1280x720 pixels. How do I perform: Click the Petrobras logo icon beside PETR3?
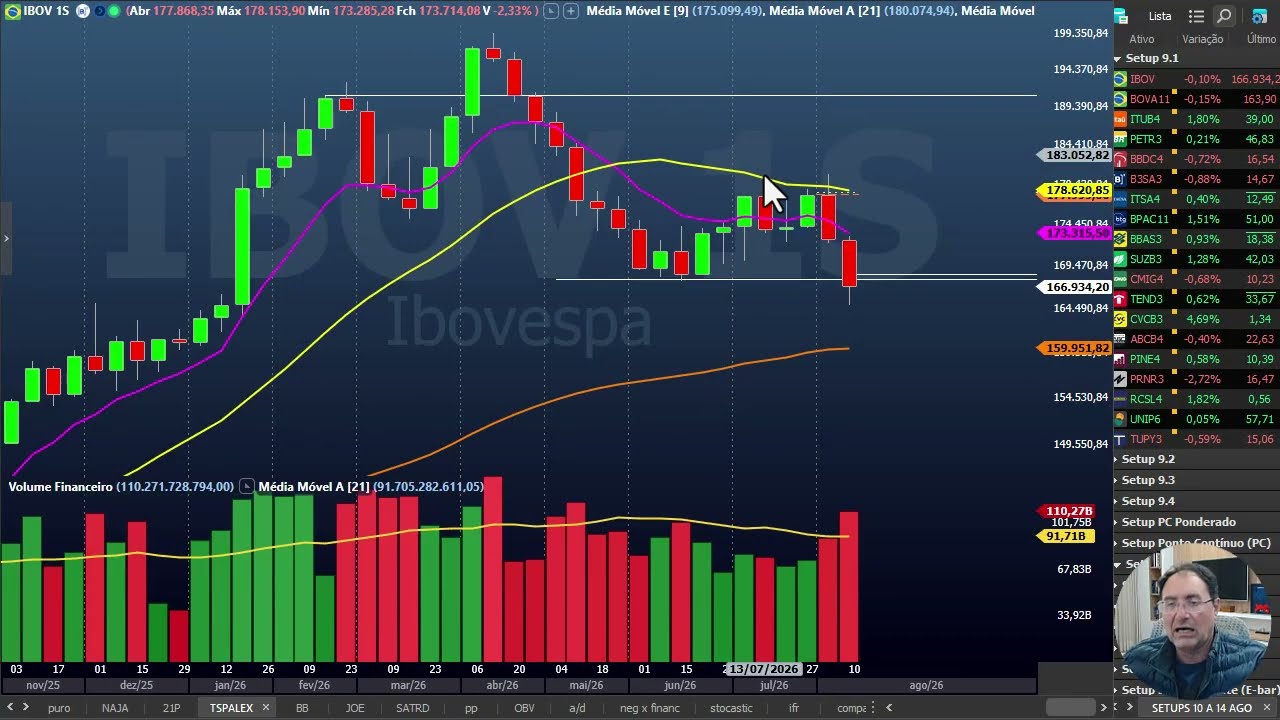point(1120,139)
